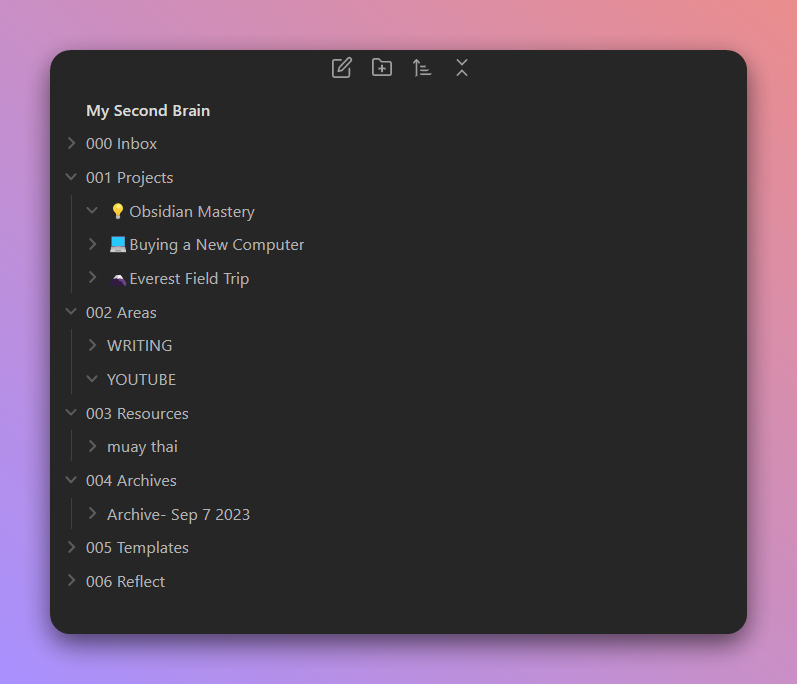
Task: Collapse the YOUTUBE folder chevron
Action: click(x=92, y=379)
